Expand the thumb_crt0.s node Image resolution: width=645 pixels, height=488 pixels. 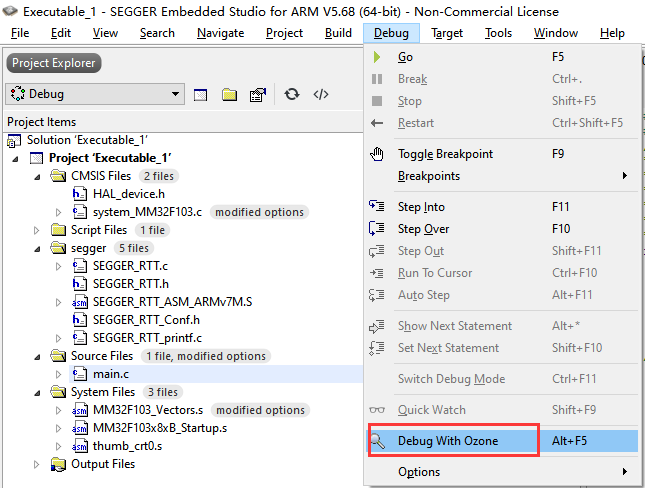coord(58,446)
